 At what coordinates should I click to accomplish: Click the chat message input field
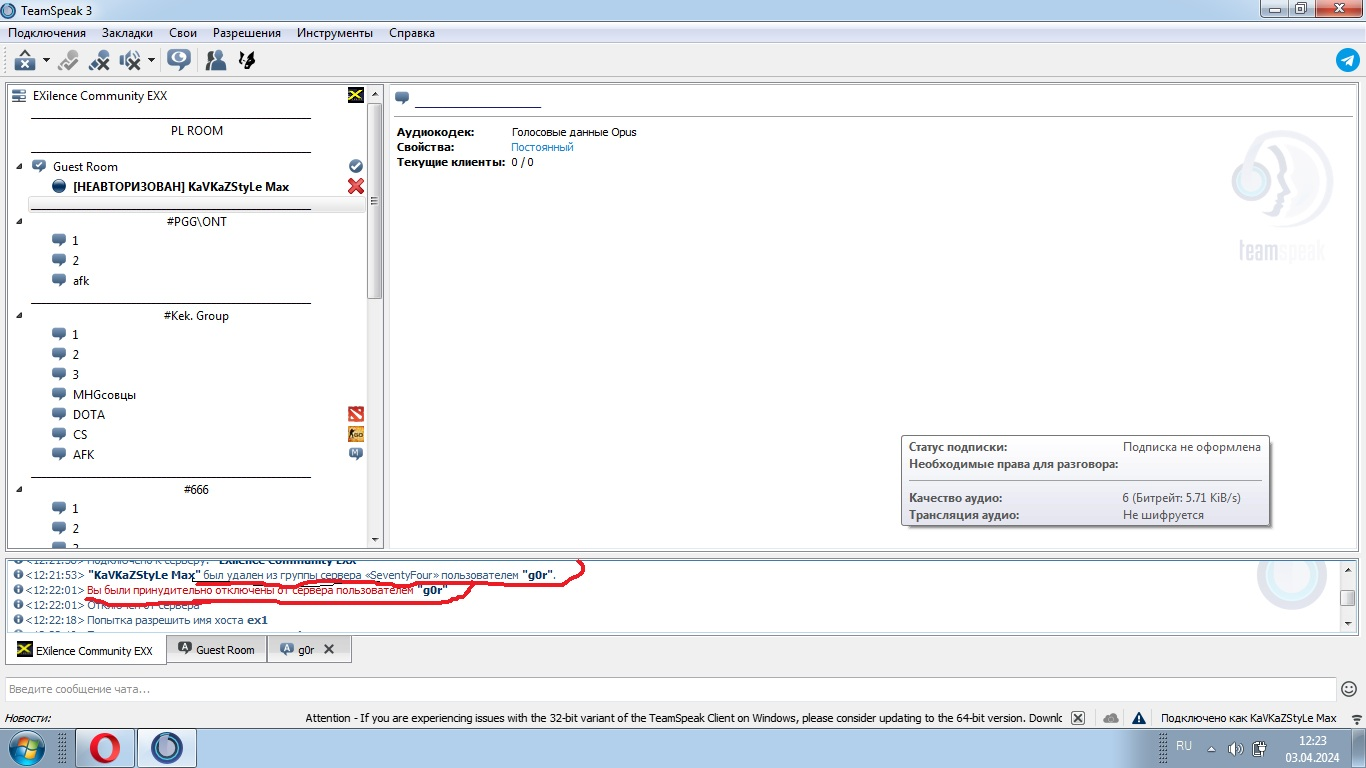tap(670, 689)
